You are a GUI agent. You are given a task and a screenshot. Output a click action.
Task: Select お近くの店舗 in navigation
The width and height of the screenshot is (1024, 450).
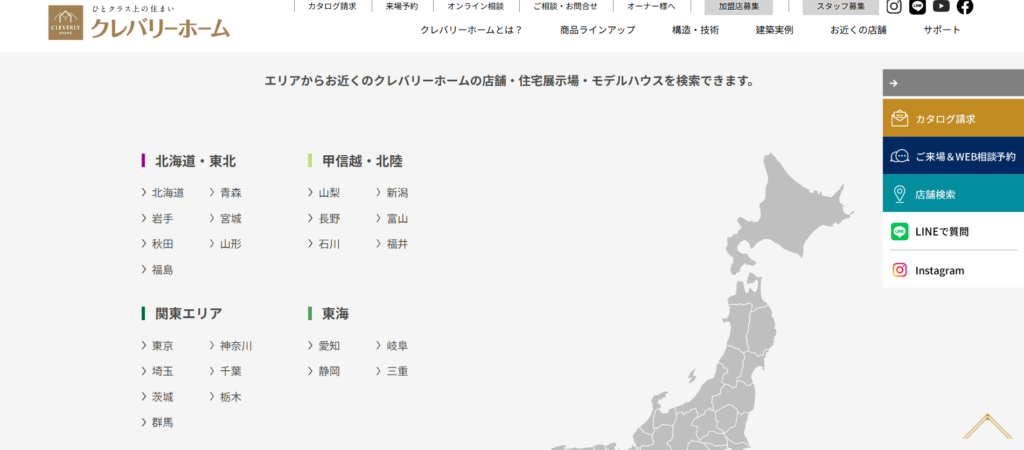tap(858, 30)
